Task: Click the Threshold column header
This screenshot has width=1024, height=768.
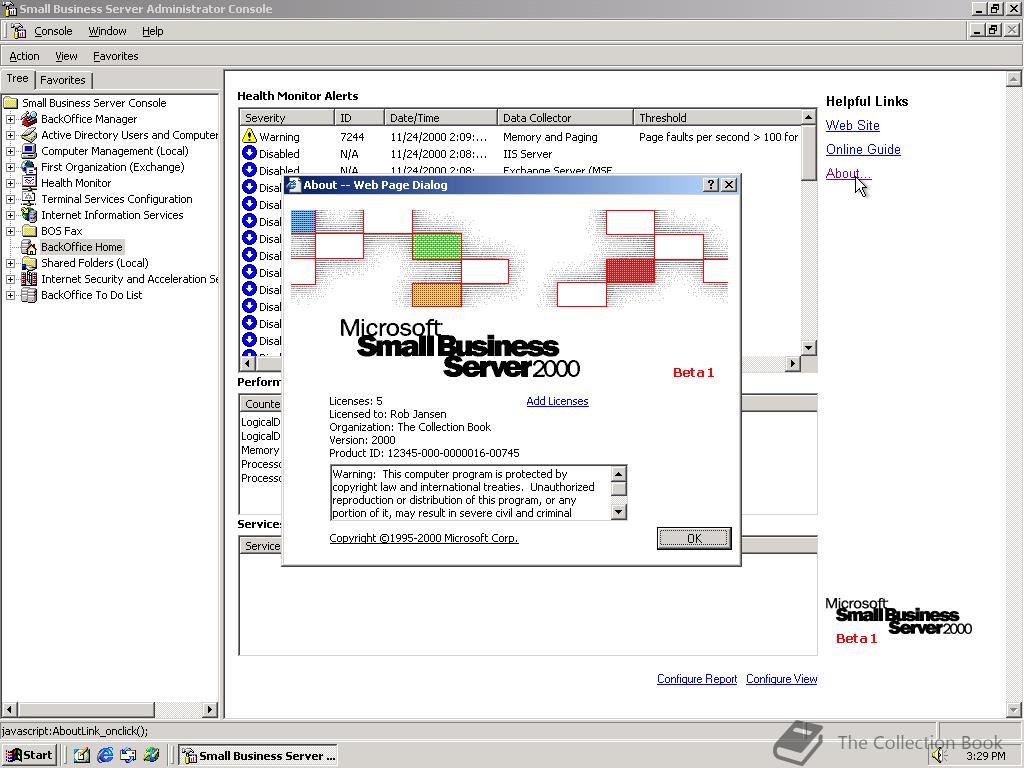Action: point(717,118)
